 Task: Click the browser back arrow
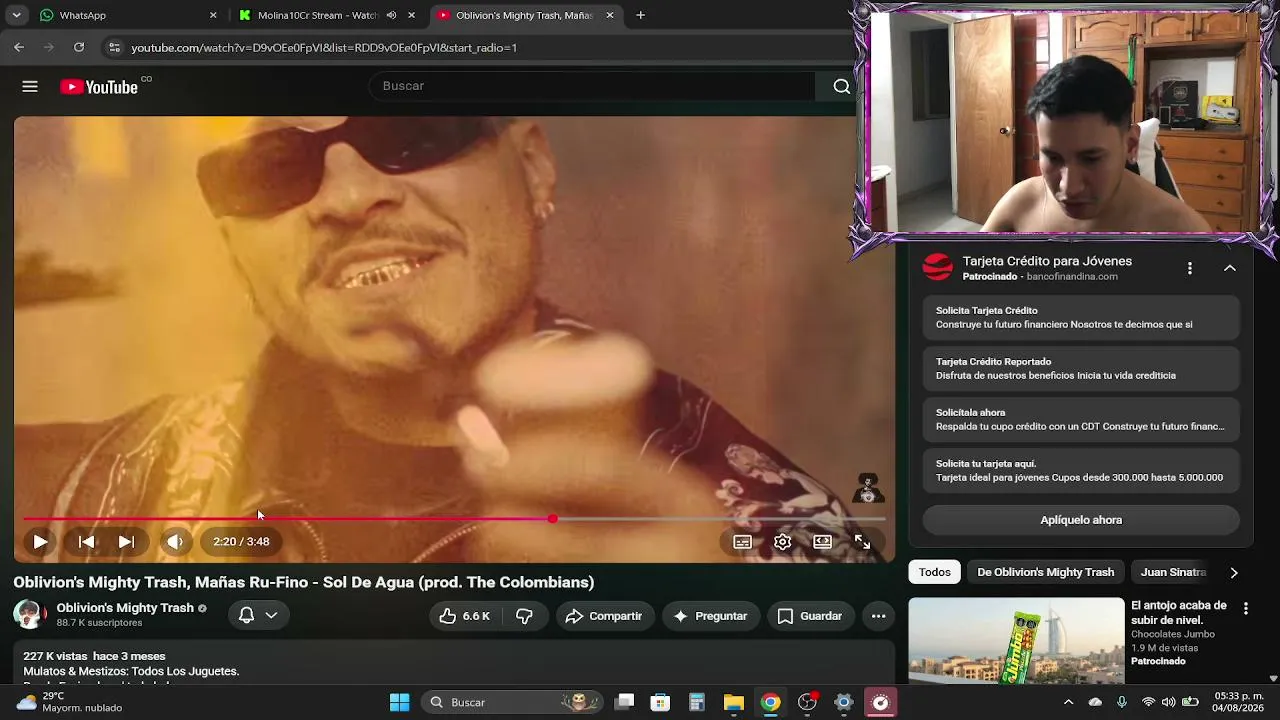19,47
